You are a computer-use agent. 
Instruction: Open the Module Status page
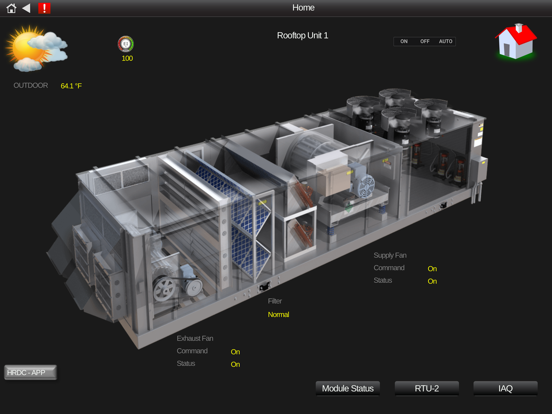tap(348, 388)
